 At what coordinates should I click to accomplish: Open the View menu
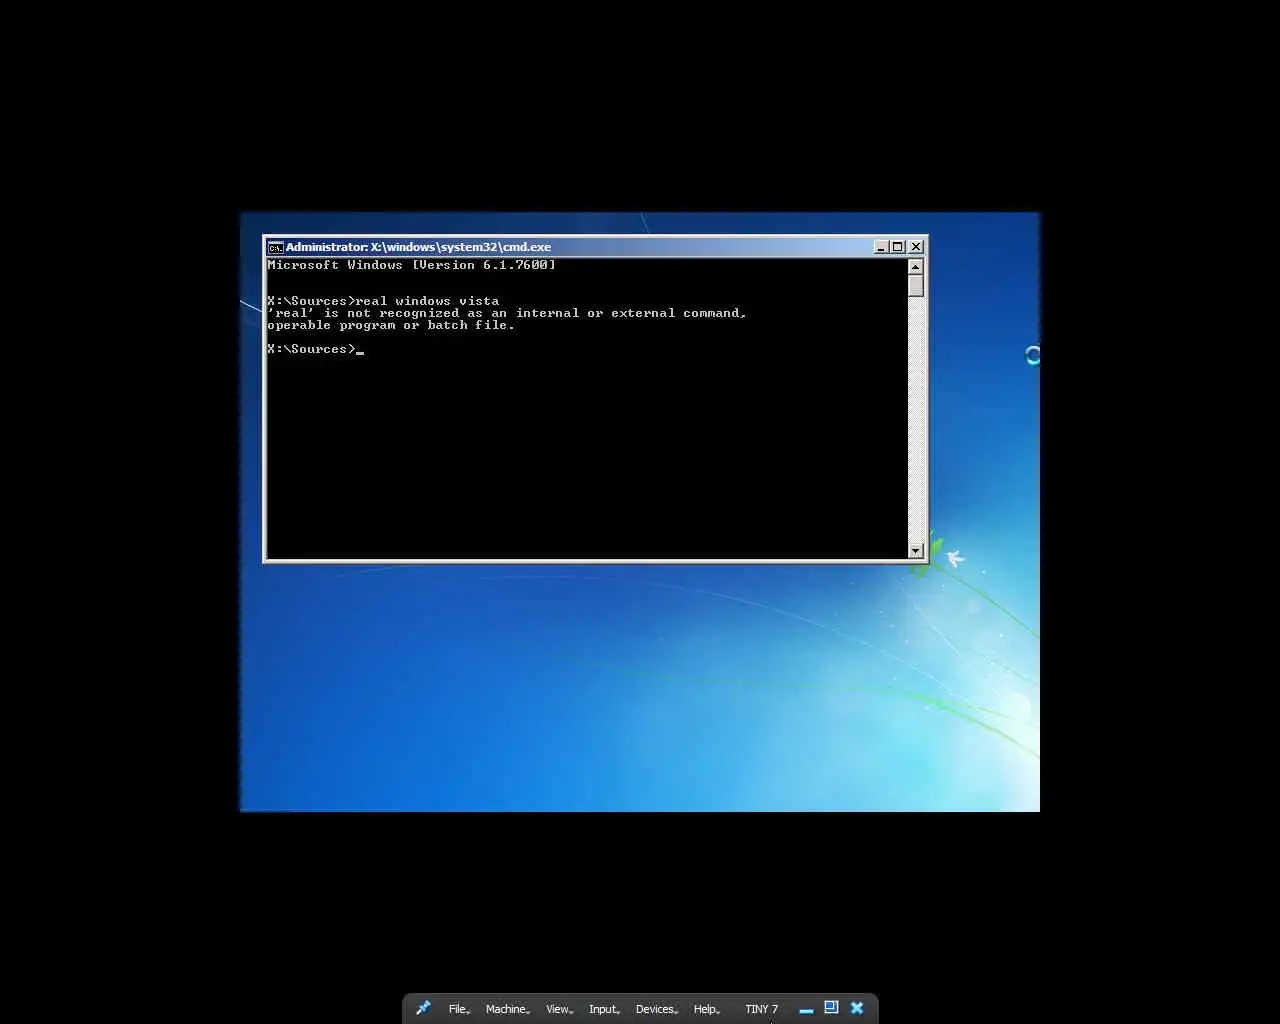pyautogui.click(x=559, y=1009)
